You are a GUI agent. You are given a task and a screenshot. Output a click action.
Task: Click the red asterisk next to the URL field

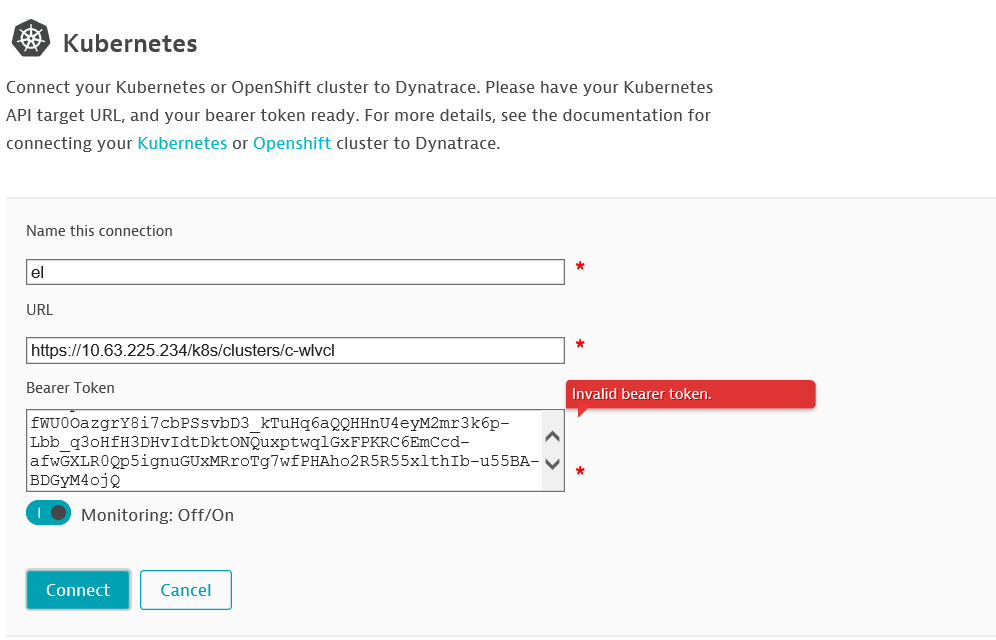(580, 347)
